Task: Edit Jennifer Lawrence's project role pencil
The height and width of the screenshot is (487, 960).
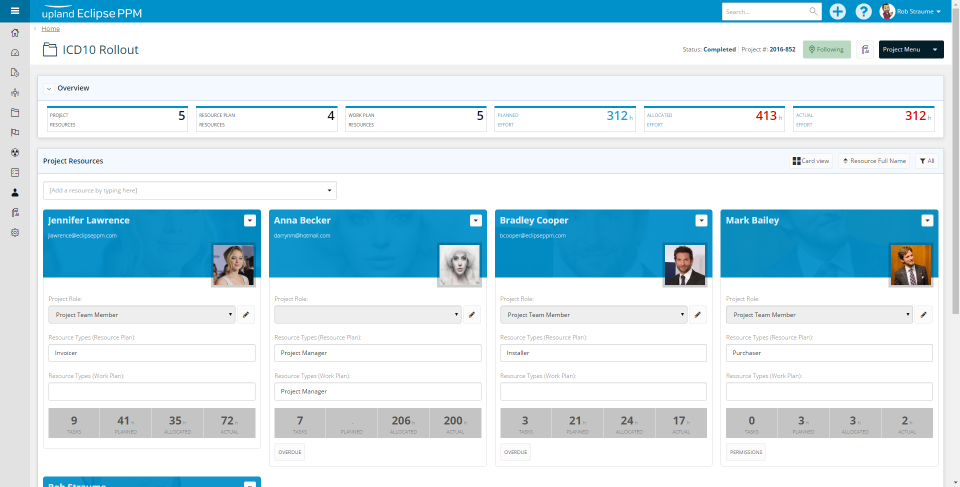Action: coord(246,315)
